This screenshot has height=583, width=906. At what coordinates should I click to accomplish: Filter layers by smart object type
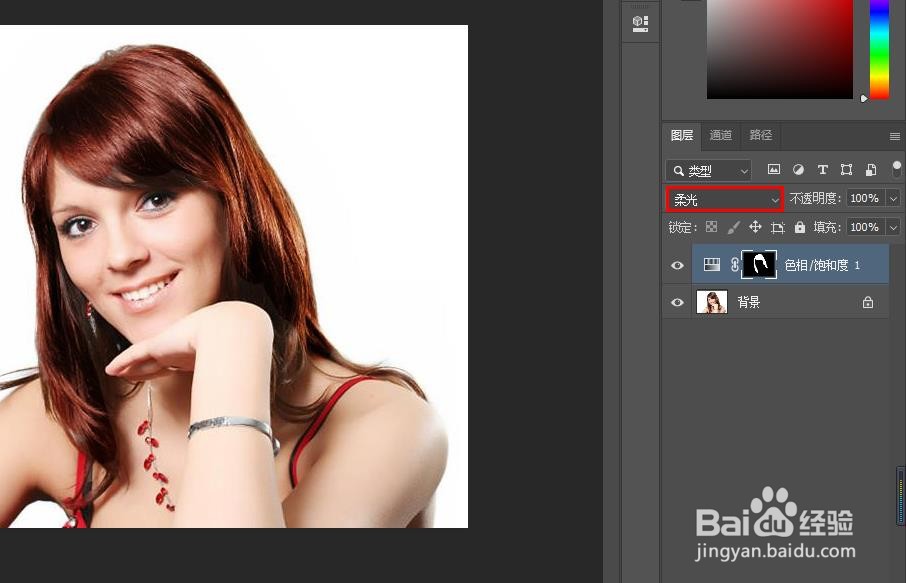[x=871, y=169]
